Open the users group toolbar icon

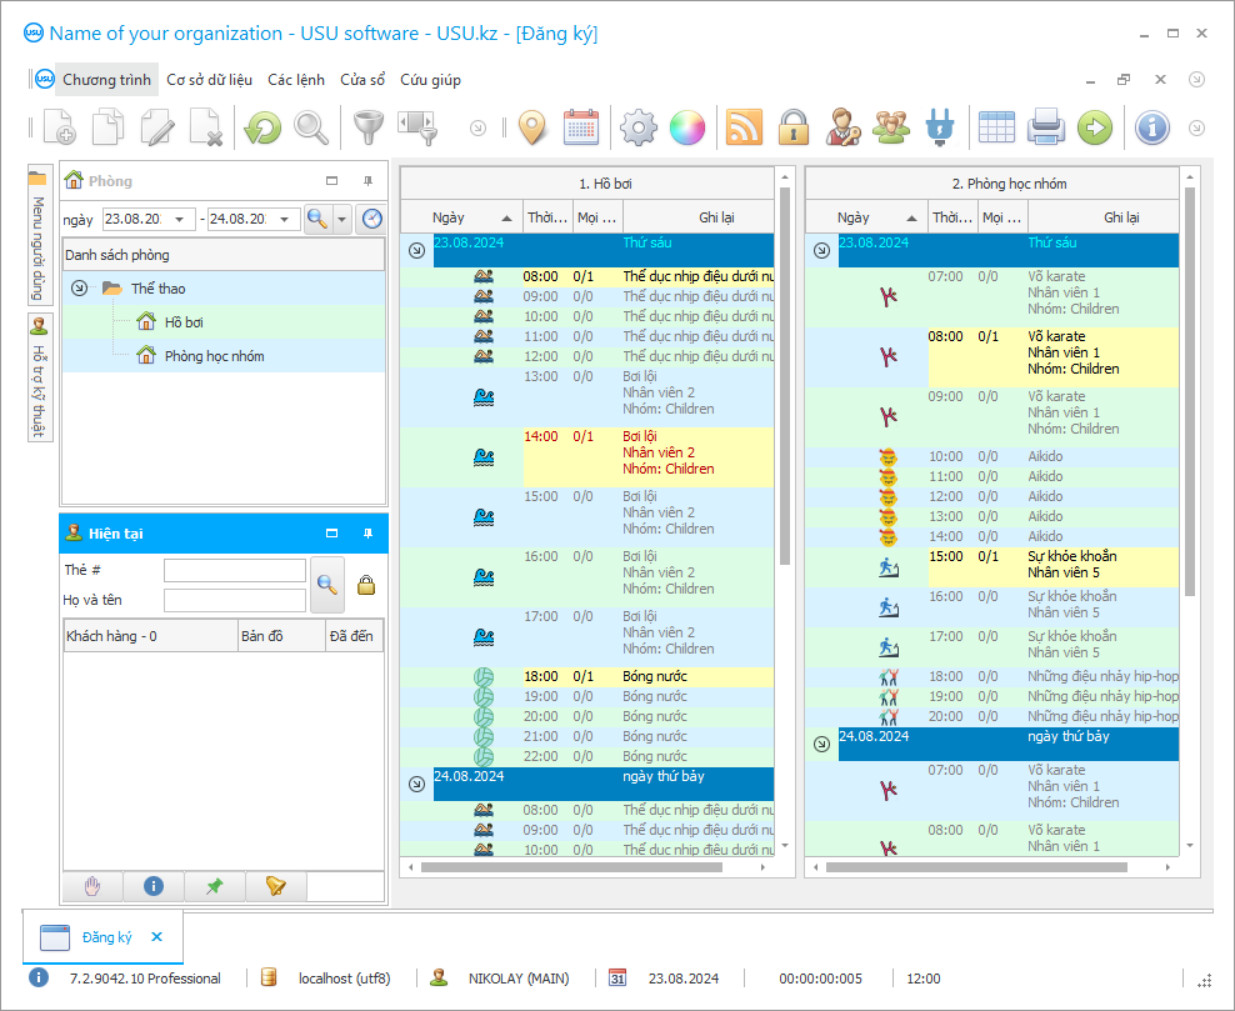891,128
